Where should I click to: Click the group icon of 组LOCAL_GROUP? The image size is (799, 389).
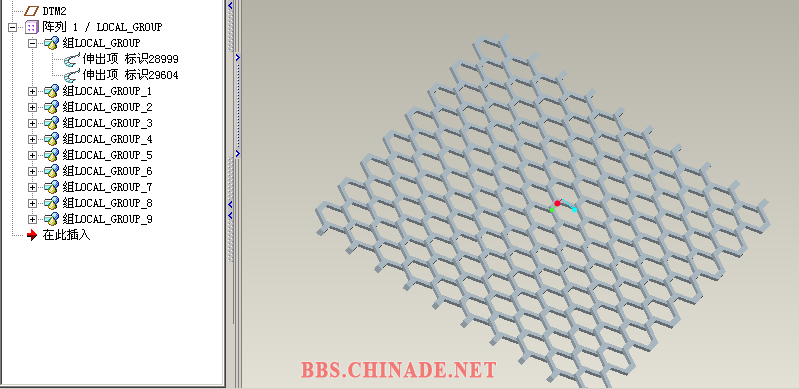[51, 43]
